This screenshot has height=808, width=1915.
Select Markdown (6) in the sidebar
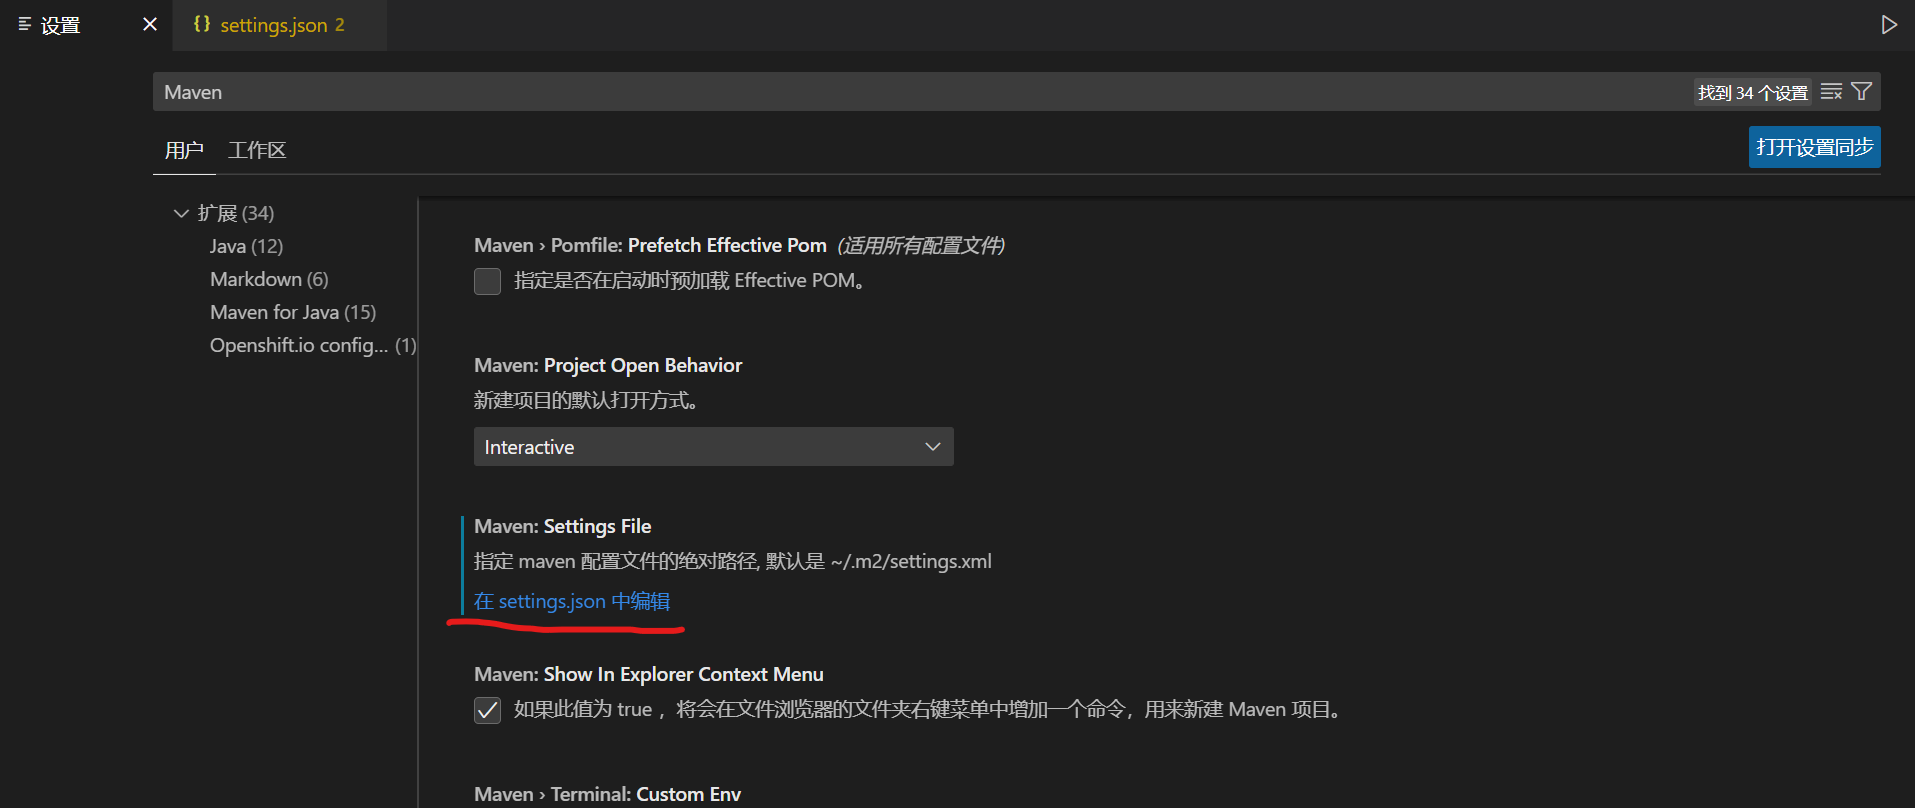(269, 279)
